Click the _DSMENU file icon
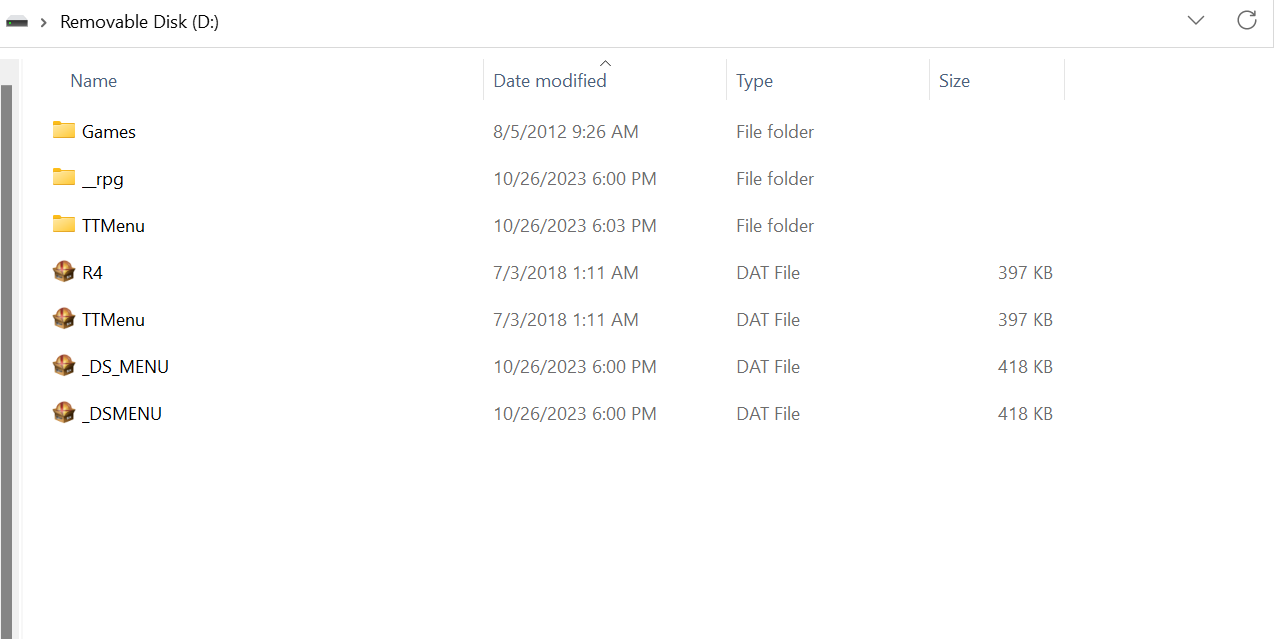The height and width of the screenshot is (639, 1283). tap(64, 413)
